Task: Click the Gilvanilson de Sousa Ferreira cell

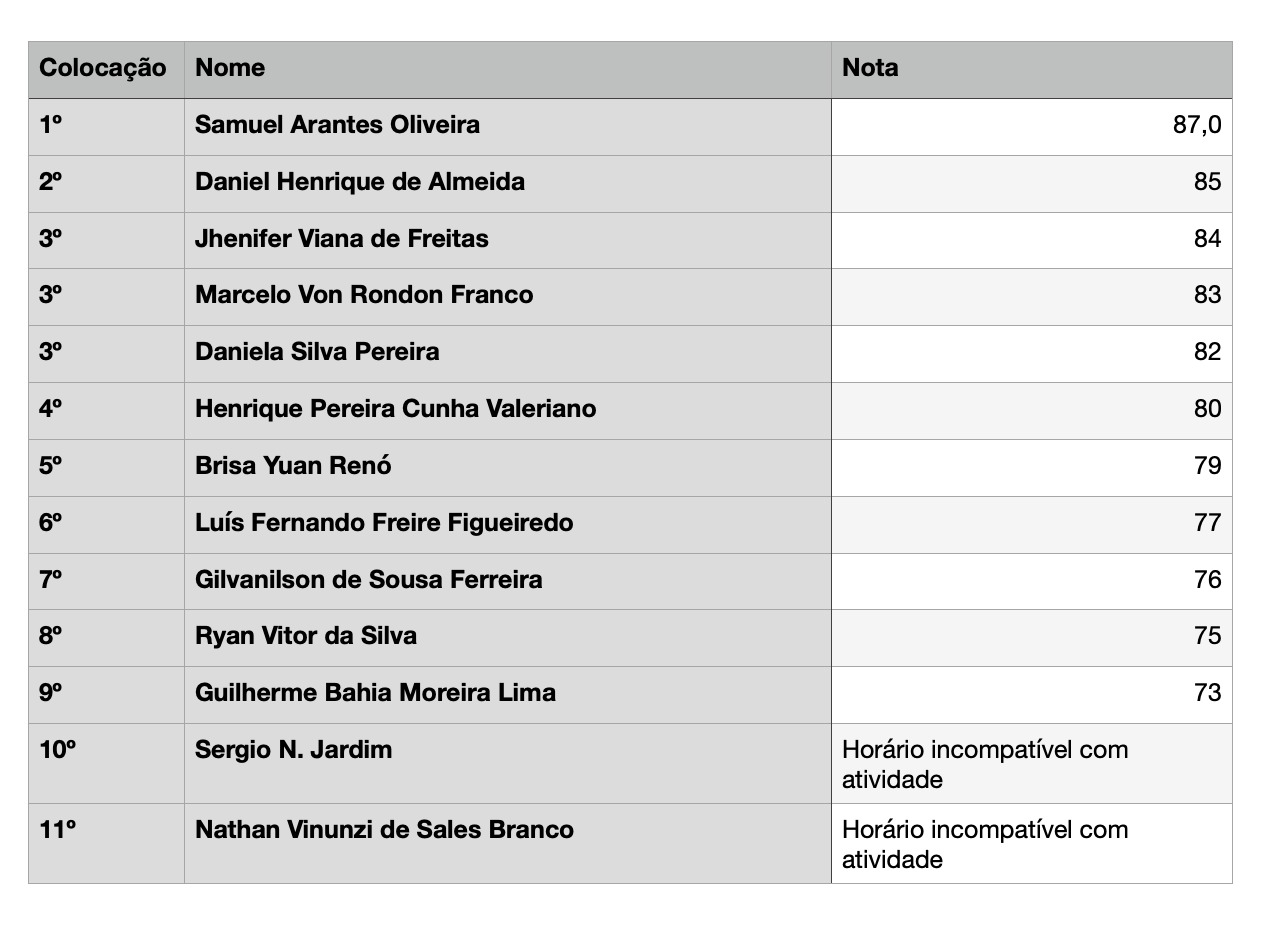Action: pos(368,580)
